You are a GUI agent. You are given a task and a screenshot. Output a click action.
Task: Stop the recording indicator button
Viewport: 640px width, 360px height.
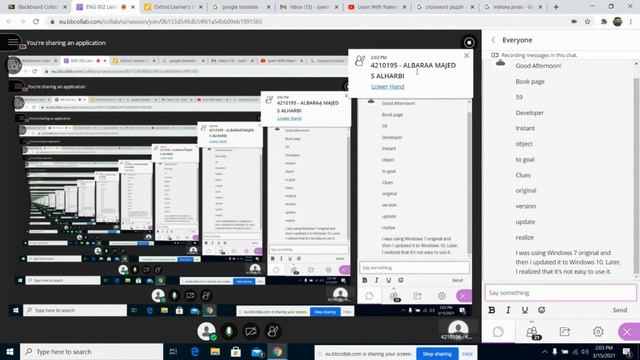click(469, 42)
